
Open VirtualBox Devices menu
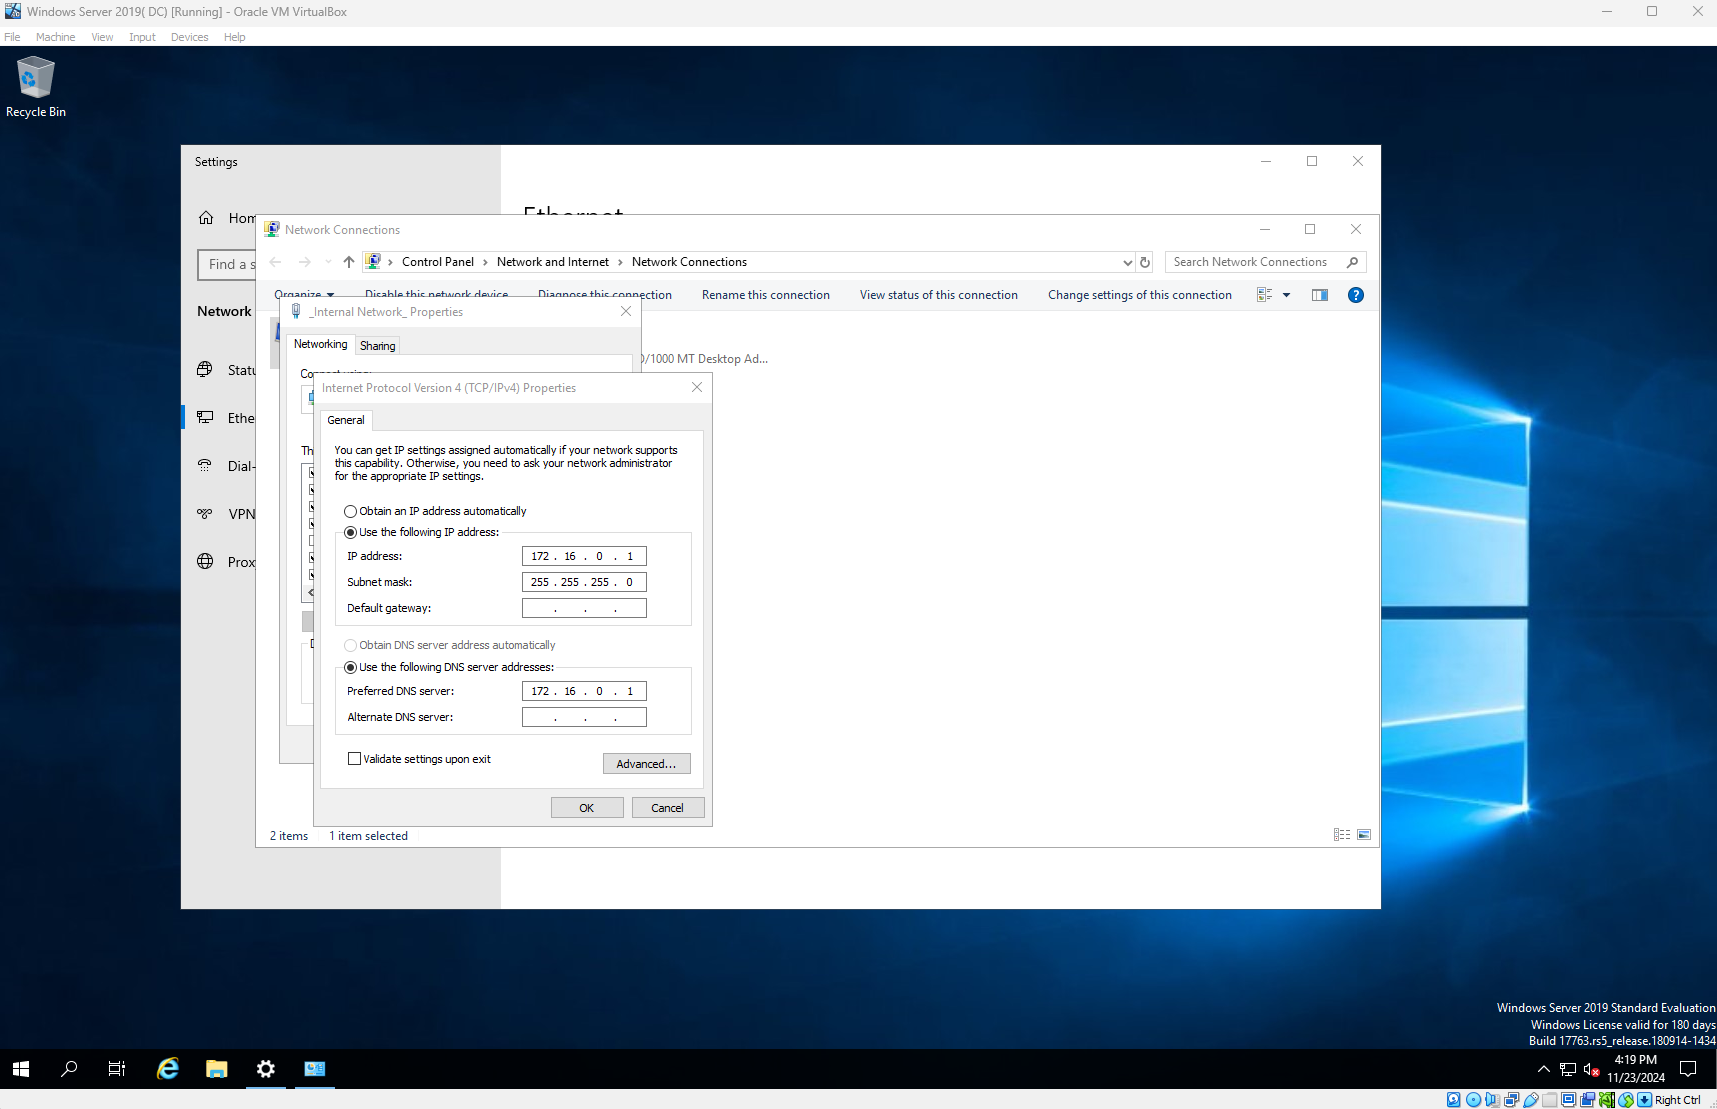(190, 37)
